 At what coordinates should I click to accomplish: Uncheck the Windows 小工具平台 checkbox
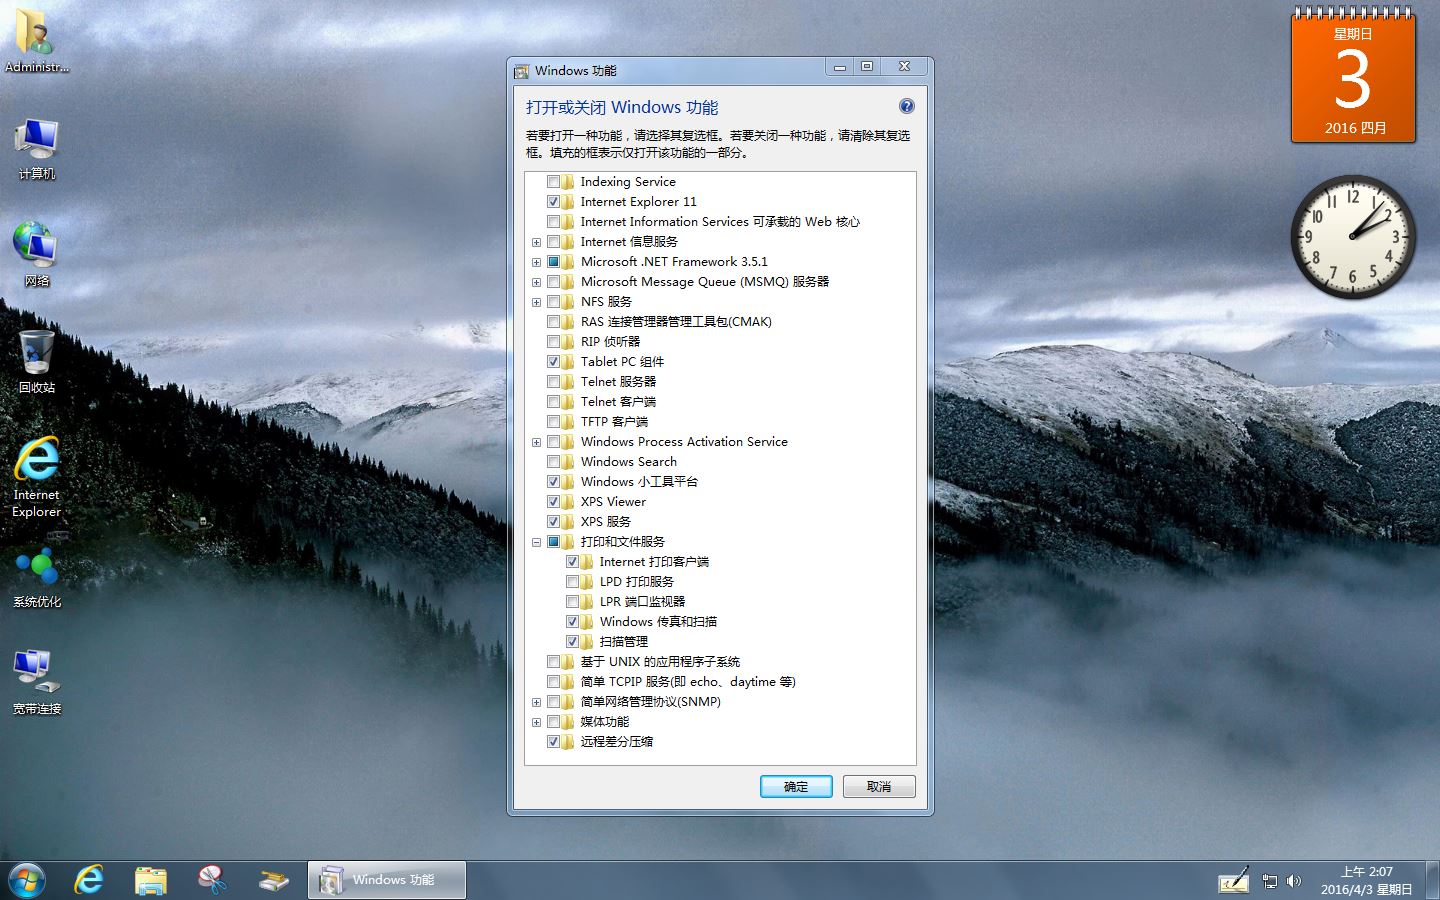[553, 481]
